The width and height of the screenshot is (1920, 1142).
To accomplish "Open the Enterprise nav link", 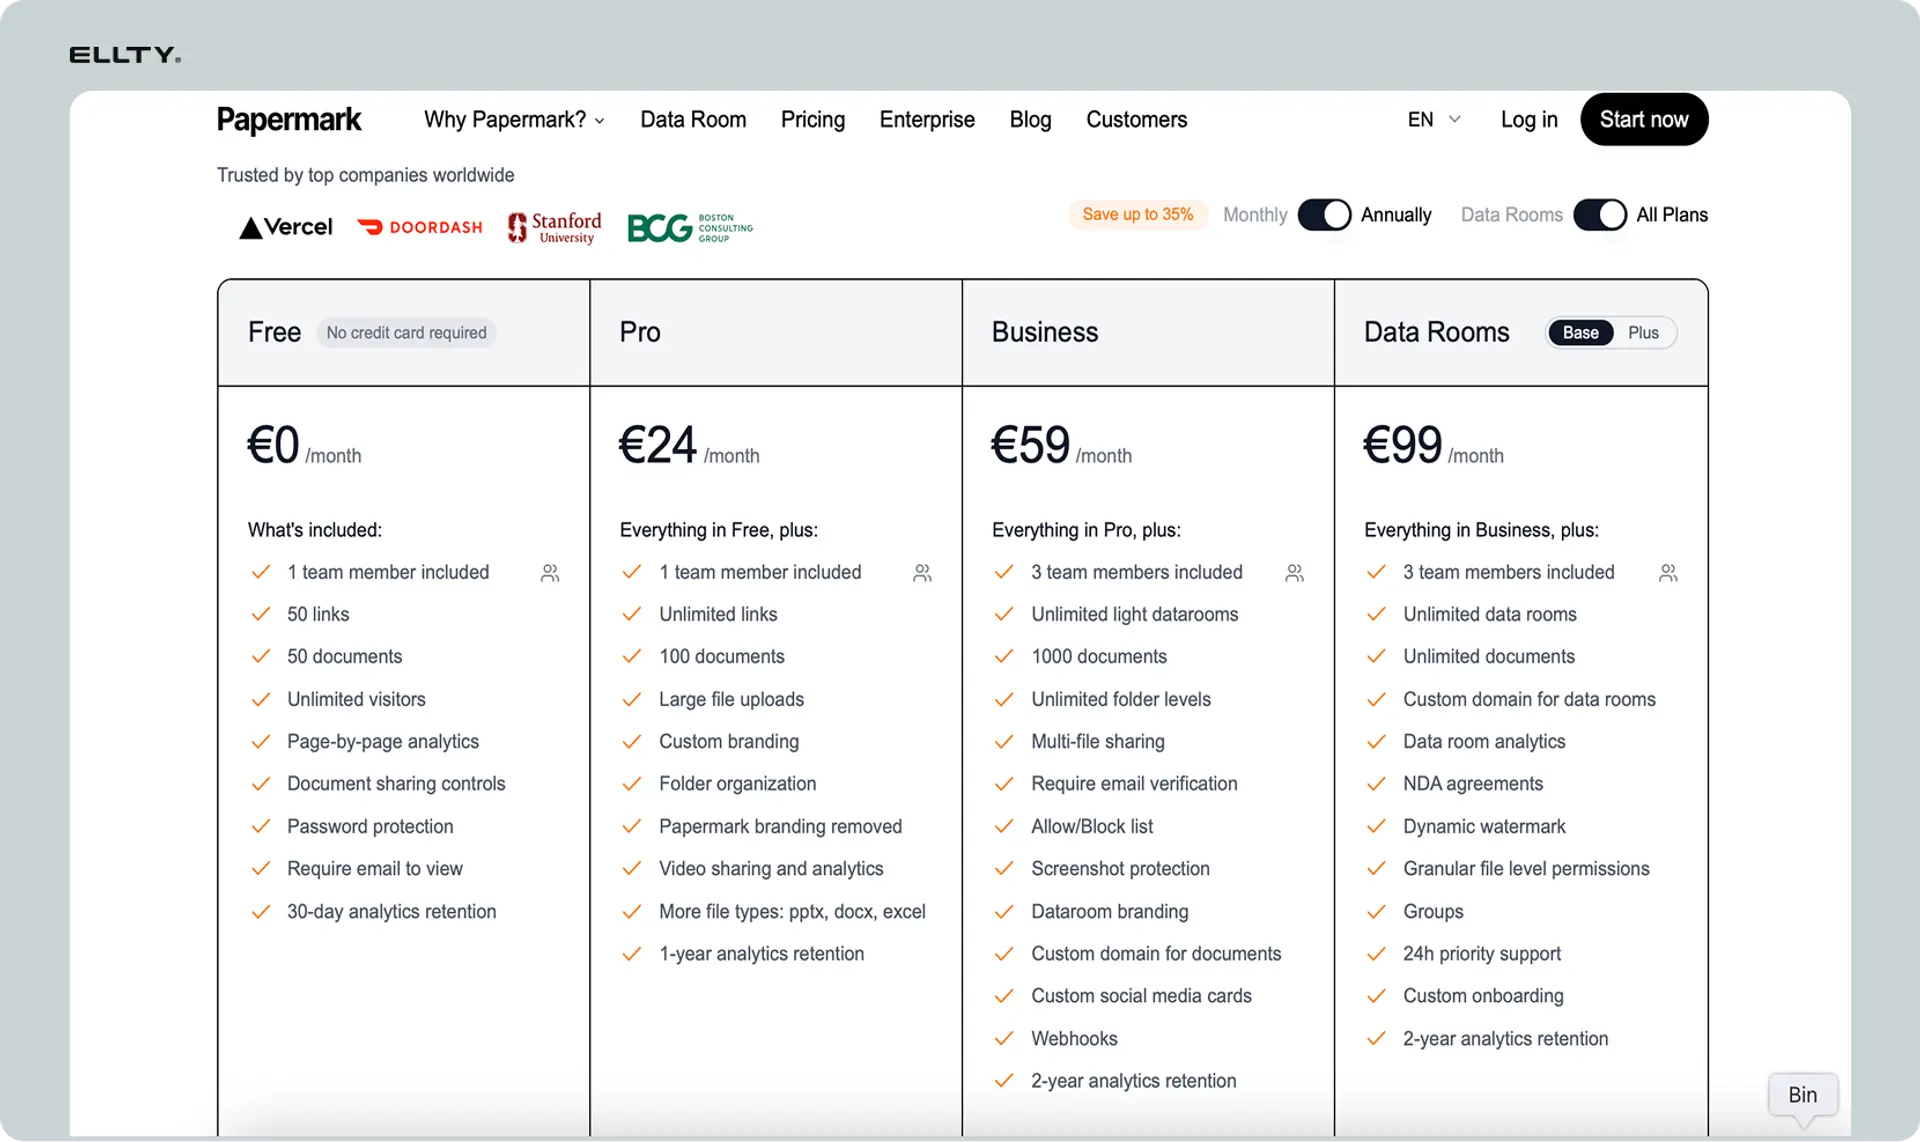I will 927,119.
